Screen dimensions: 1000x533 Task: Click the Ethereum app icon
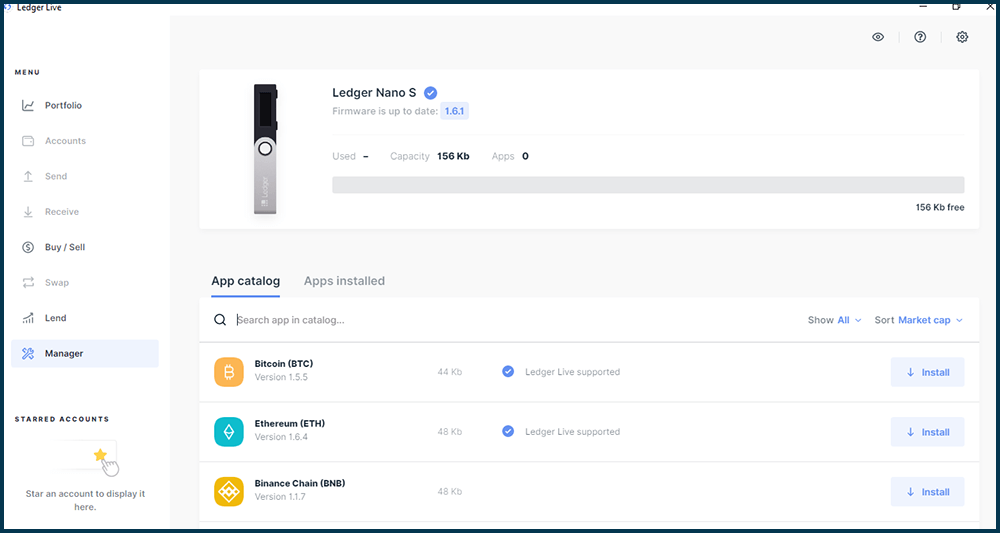tap(229, 432)
